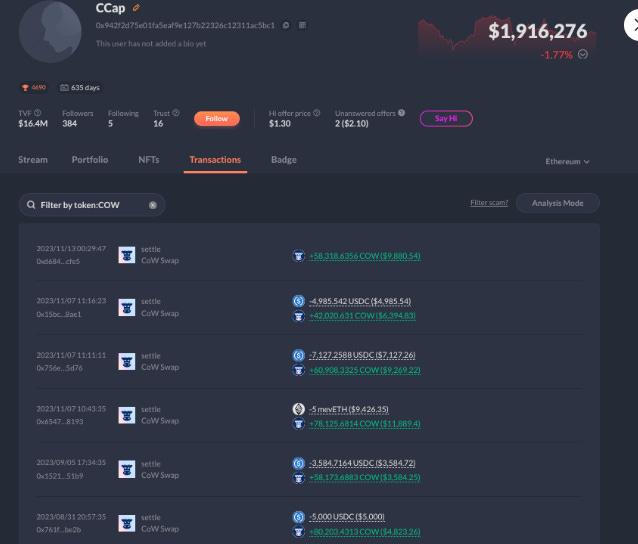Click the mevETH token icon beside -5 mevETH

(x=299, y=409)
